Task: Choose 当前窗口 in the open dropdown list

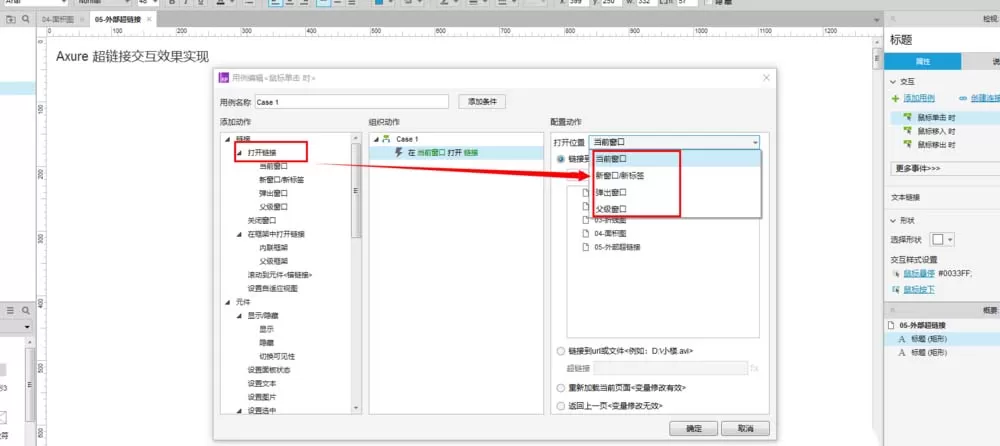Action: click(x=677, y=158)
